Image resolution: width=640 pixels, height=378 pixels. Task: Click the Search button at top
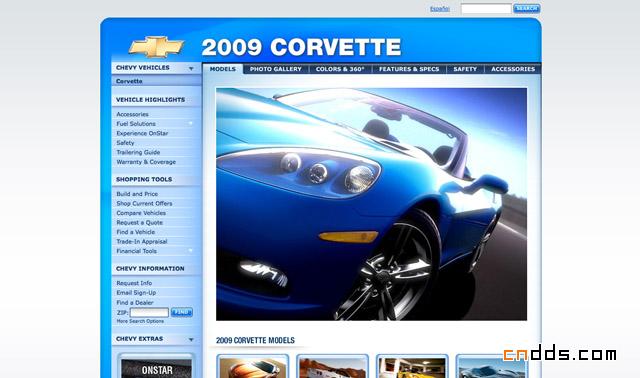pyautogui.click(x=527, y=8)
